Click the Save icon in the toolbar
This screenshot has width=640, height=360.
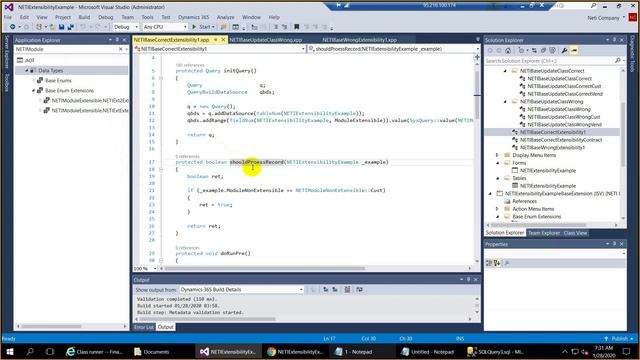tap(61, 27)
